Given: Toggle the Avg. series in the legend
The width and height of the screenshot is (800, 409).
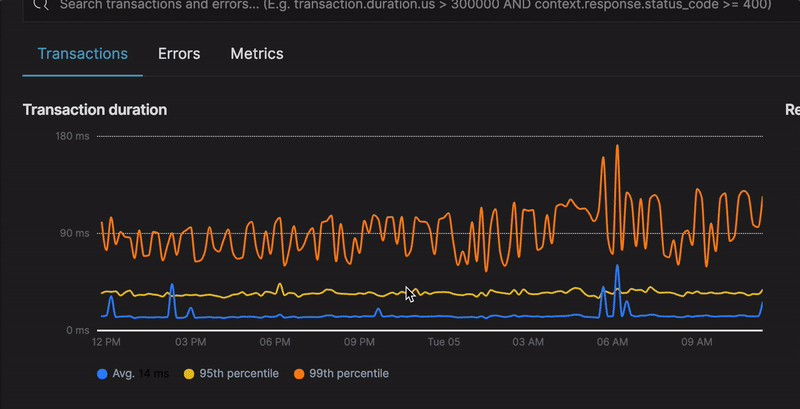Looking at the screenshot, I should coord(124,373).
